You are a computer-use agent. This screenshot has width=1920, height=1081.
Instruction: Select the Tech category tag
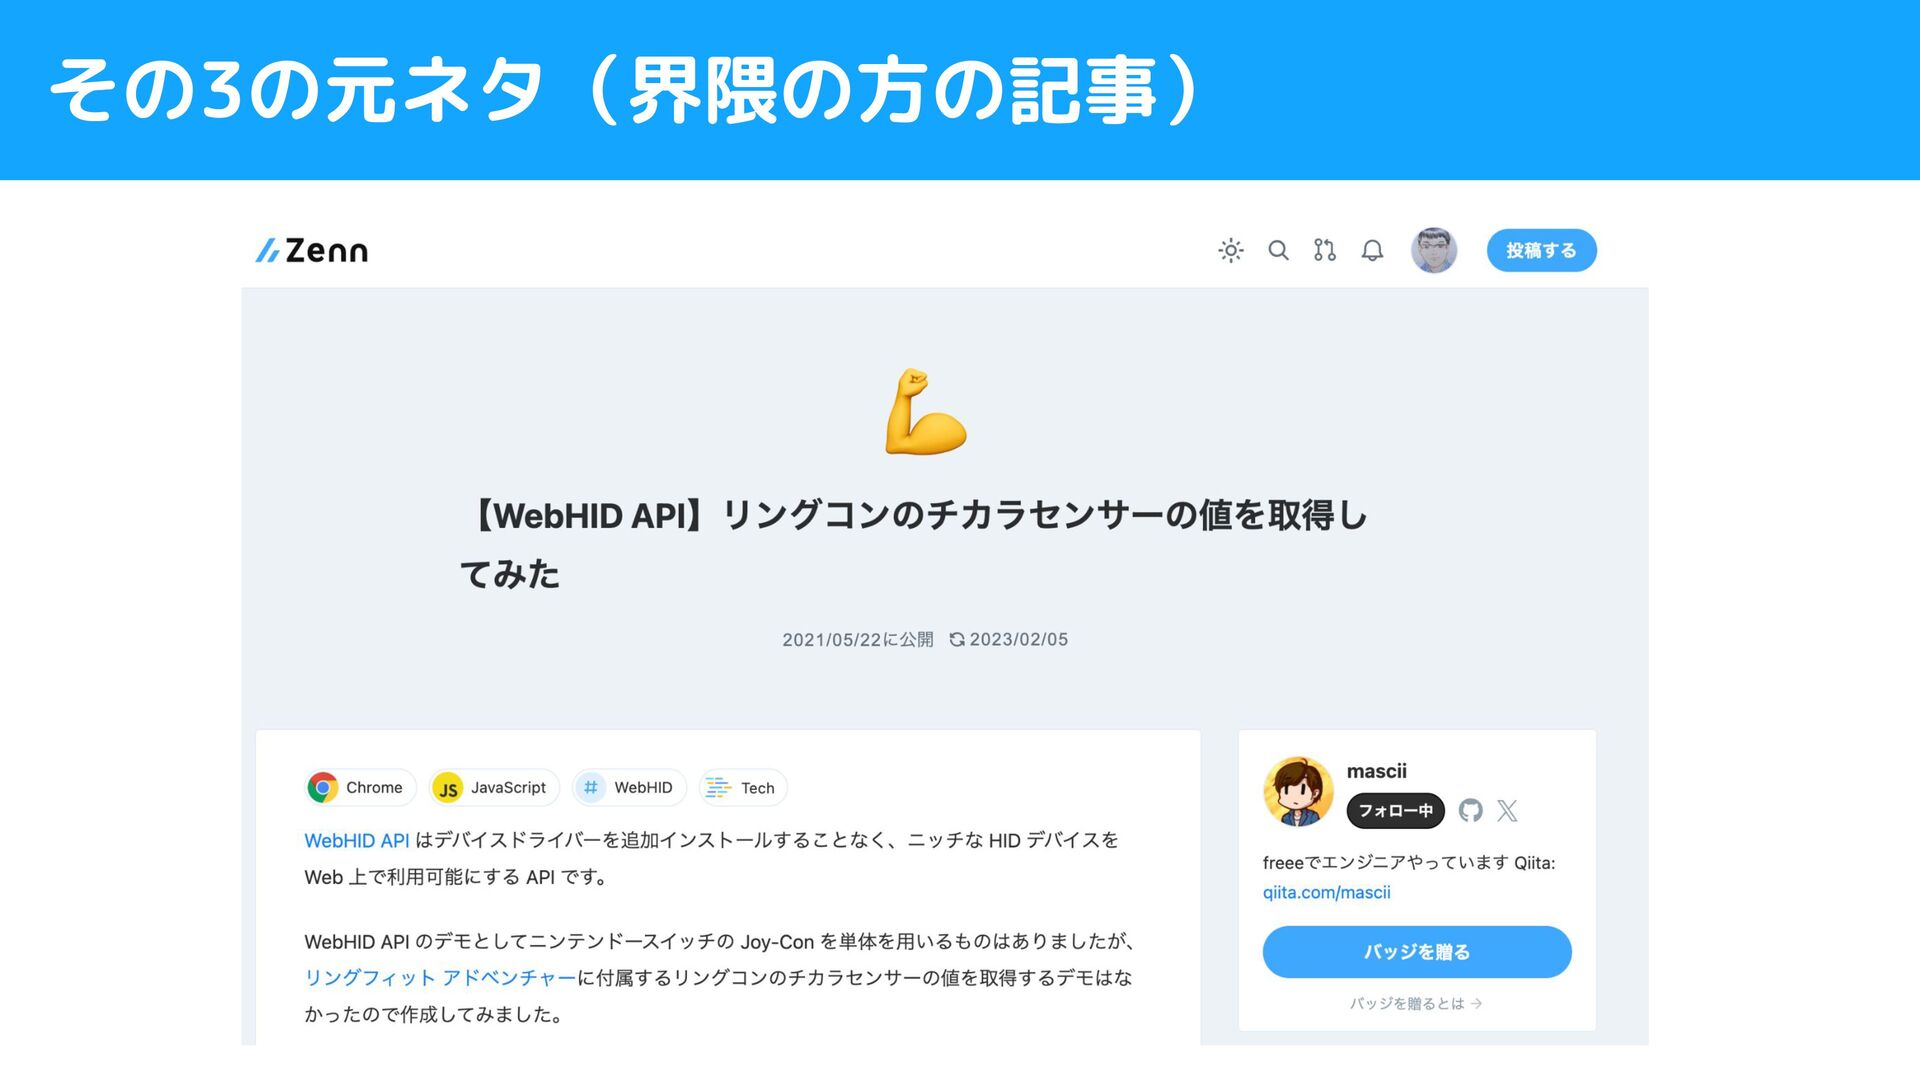743,788
